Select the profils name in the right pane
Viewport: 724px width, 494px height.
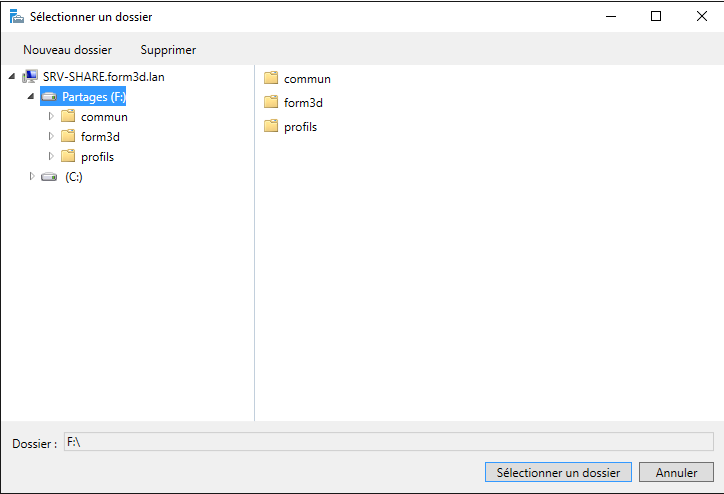click(x=301, y=127)
